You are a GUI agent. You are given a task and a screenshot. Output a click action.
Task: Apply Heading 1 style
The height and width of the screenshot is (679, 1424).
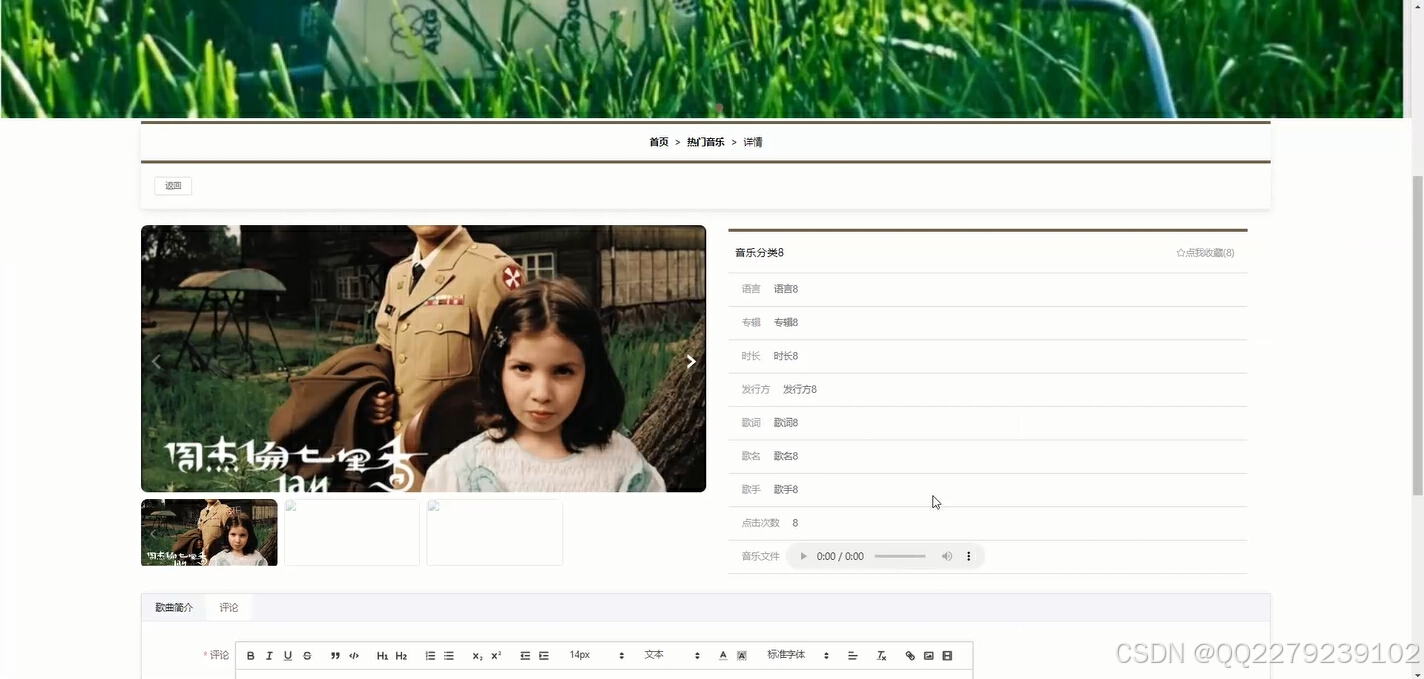(x=382, y=656)
